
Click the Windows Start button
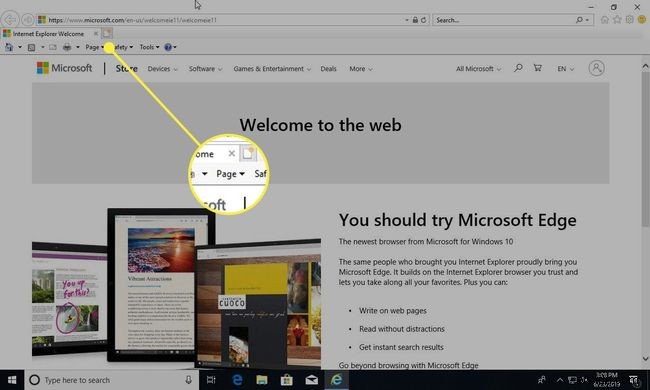point(12,380)
